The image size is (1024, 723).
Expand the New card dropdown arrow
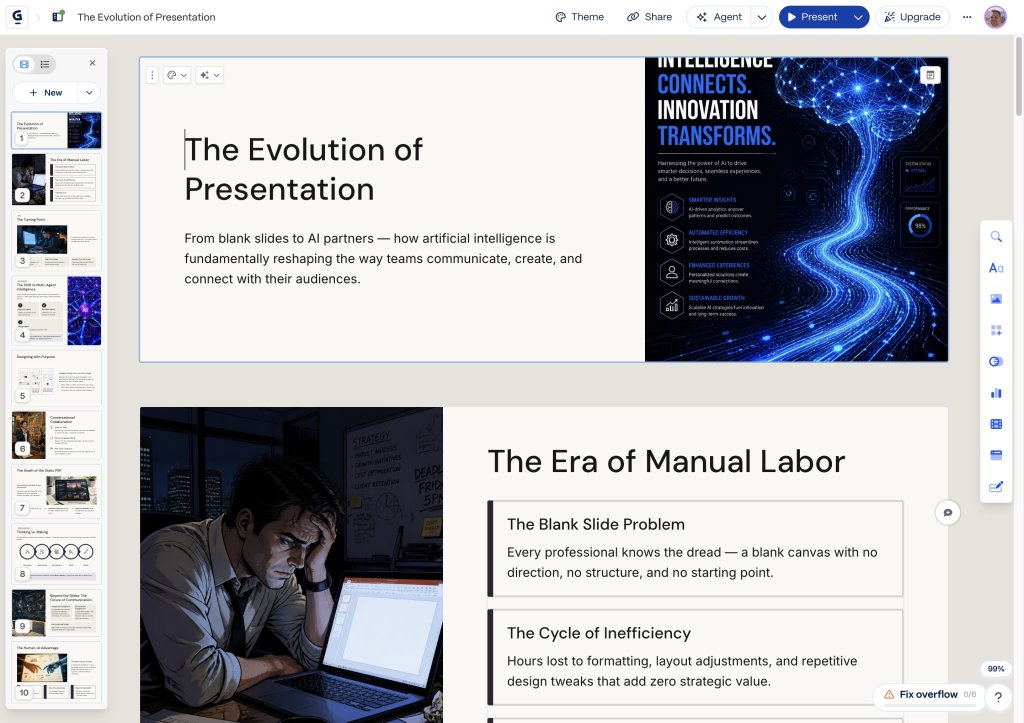pos(89,93)
